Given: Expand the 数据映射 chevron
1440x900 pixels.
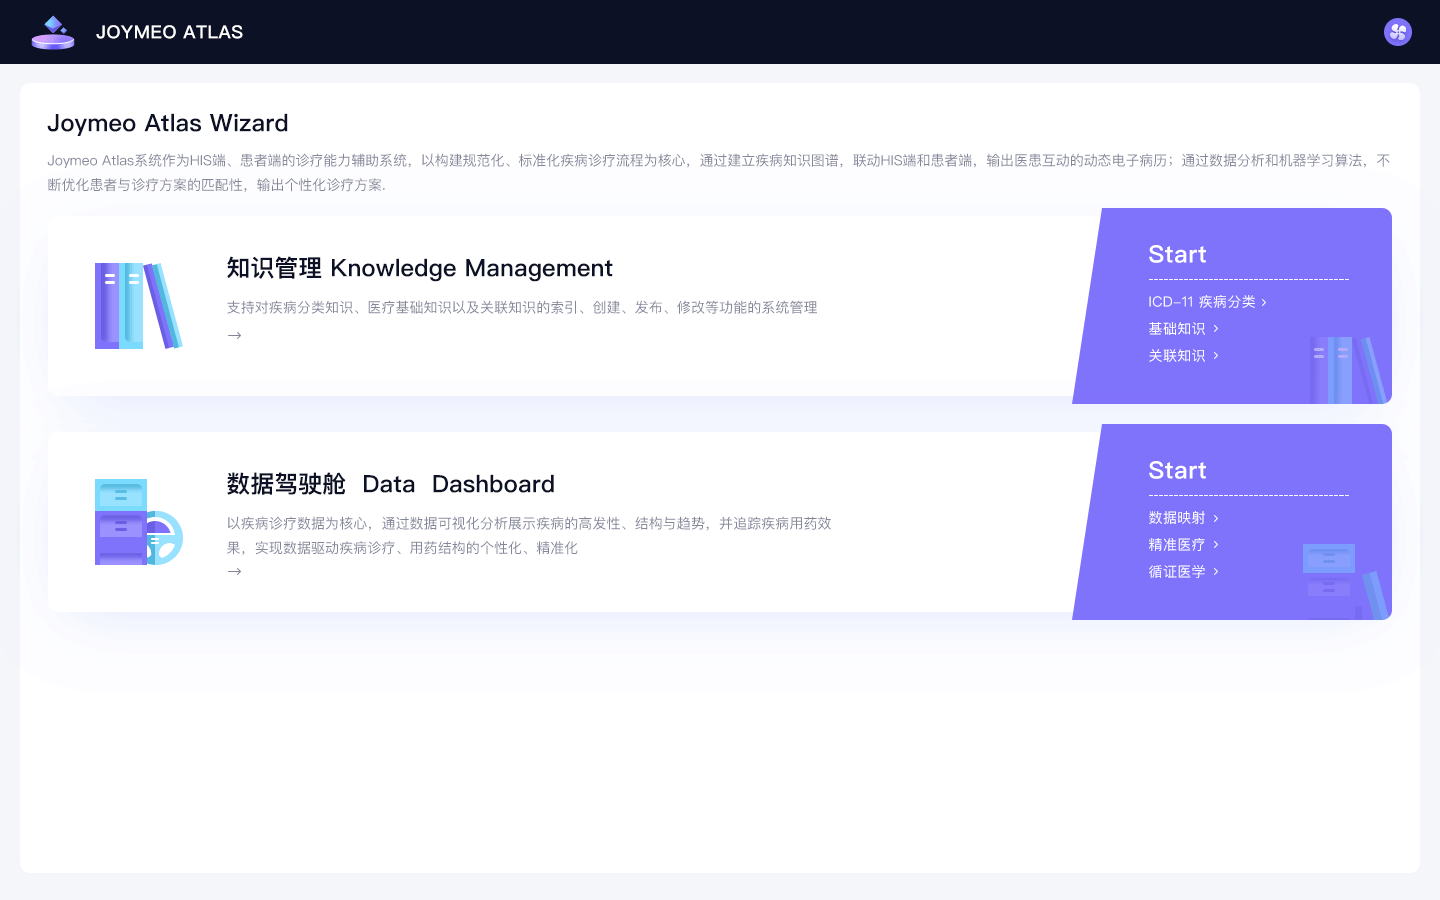Looking at the screenshot, I should (x=1217, y=517).
